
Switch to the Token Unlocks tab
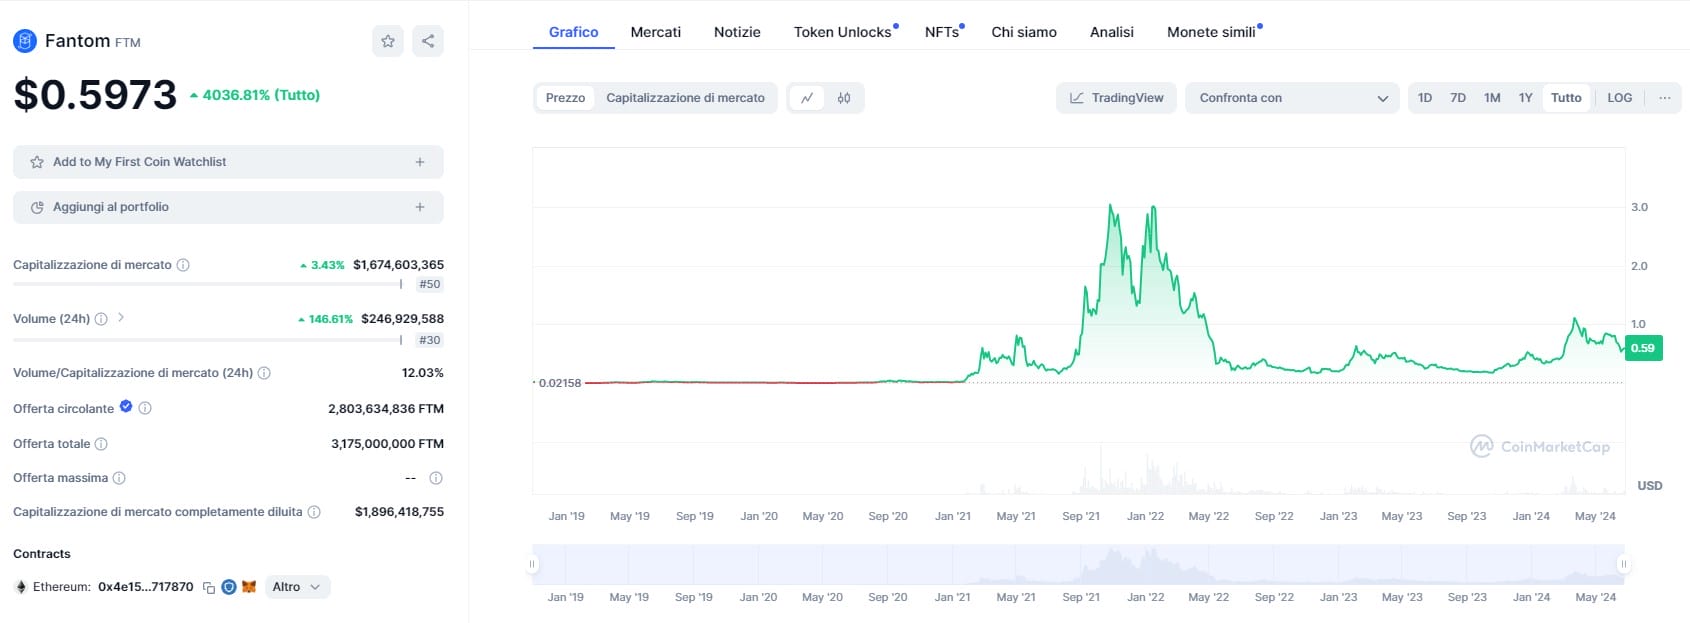pos(842,32)
